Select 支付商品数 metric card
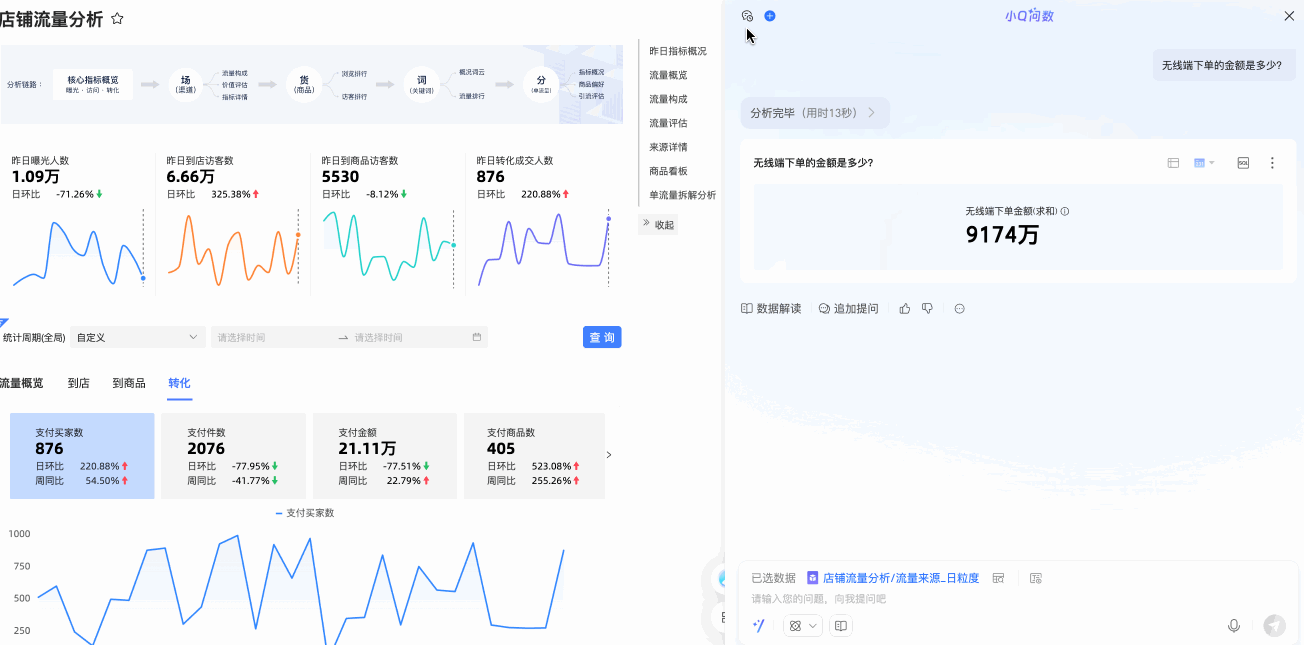 [534, 456]
